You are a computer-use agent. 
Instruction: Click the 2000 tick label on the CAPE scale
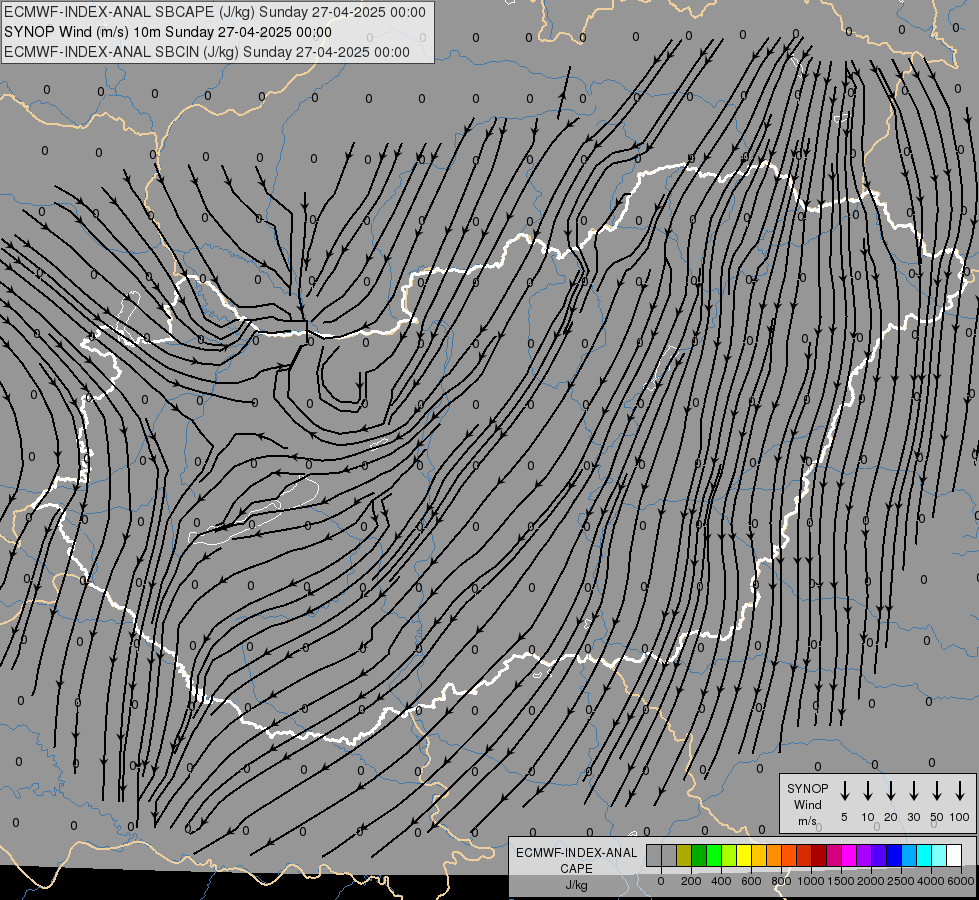pyautogui.click(x=871, y=881)
